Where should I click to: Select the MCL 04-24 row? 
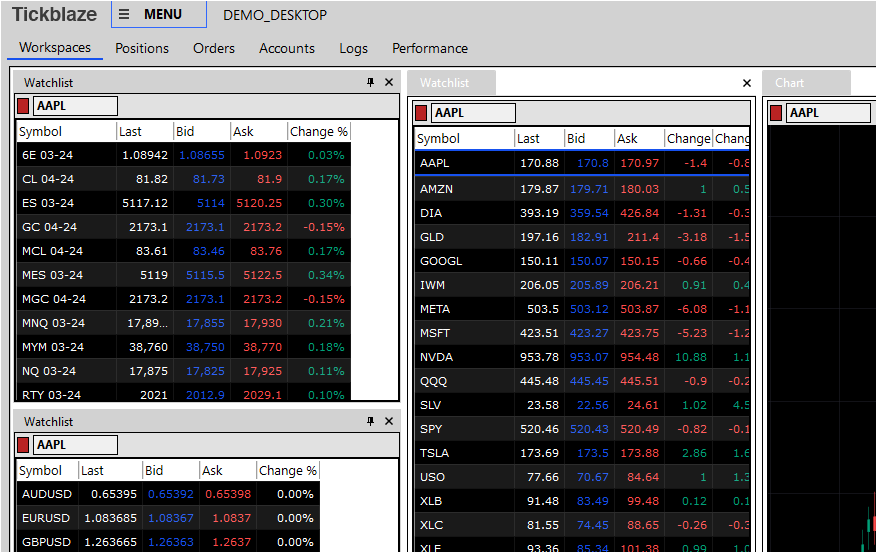coord(184,251)
